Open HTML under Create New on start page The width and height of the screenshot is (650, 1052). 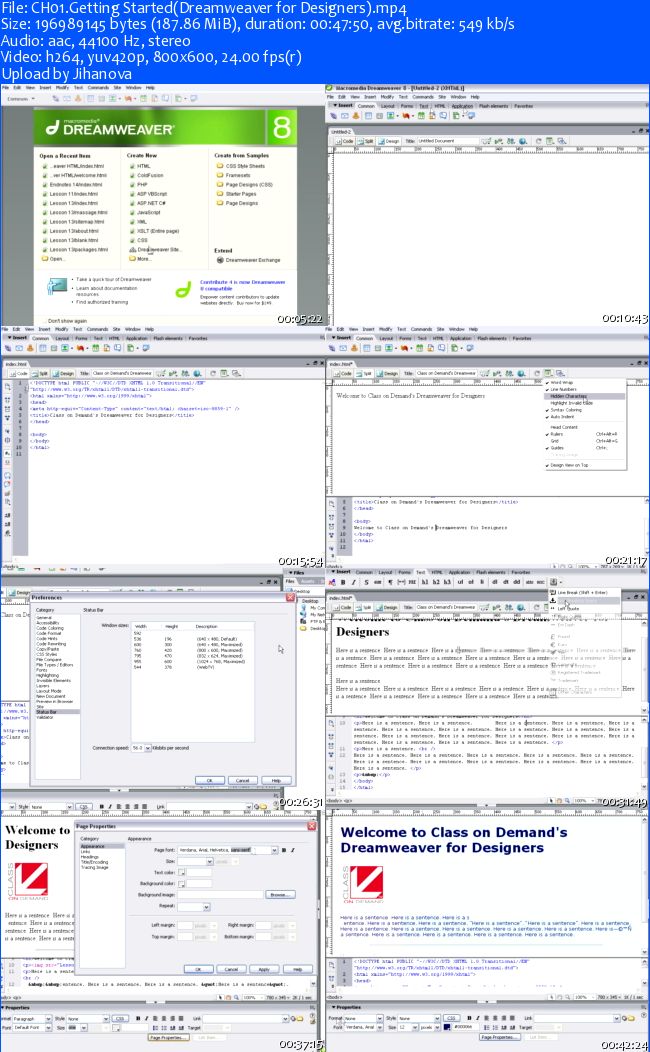tap(144, 166)
